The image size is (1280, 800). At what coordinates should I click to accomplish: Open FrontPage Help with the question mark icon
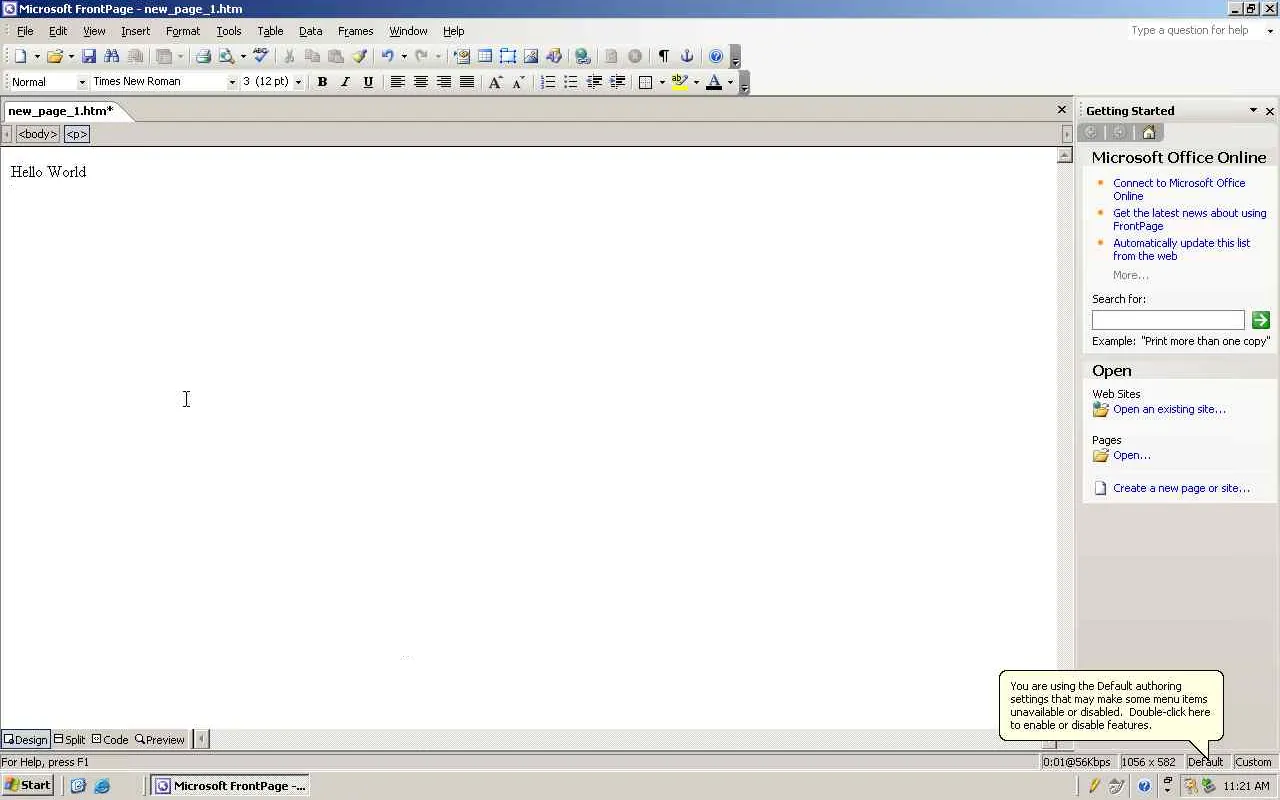point(716,56)
